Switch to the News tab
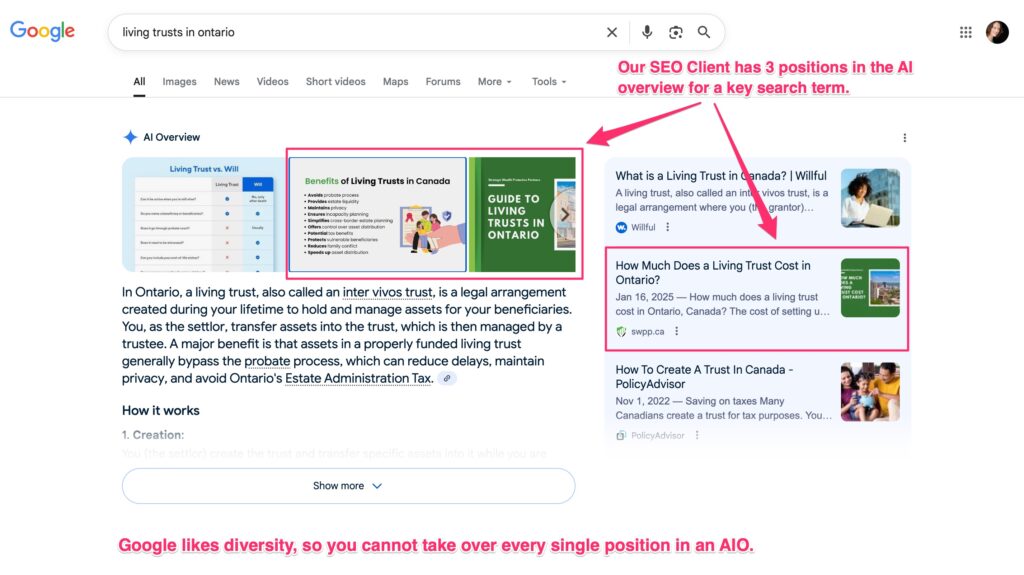This screenshot has width=1024, height=575. click(x=227, y=82)
